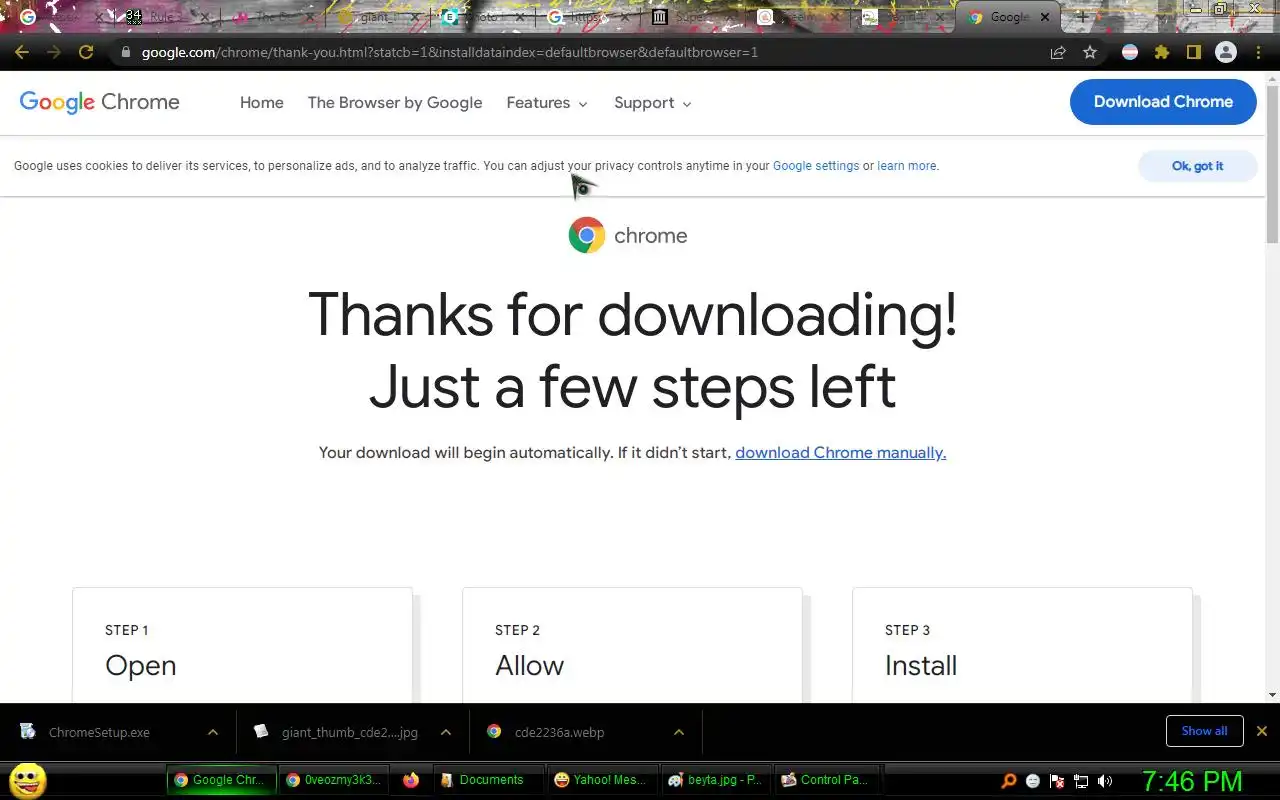1280x800 pixels.
Task: Expand the Support dropdown menu
Action: tap(653, 103)
